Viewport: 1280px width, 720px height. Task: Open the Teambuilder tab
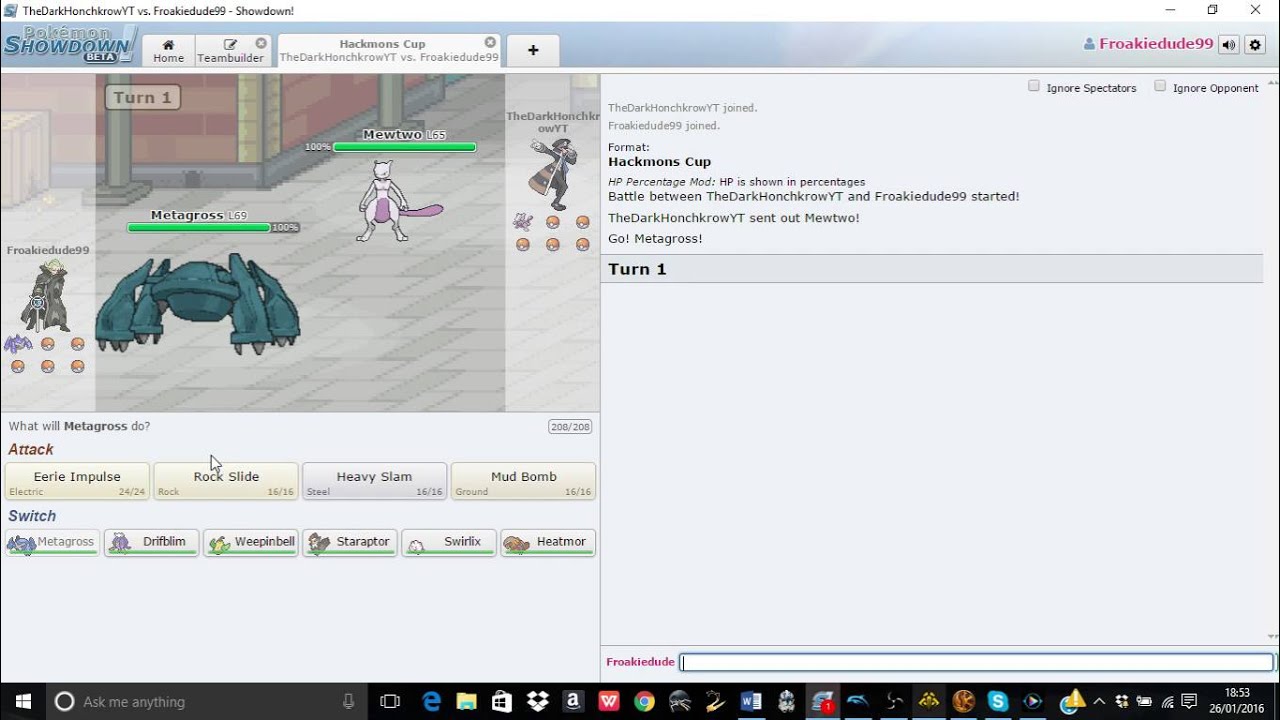230,51
